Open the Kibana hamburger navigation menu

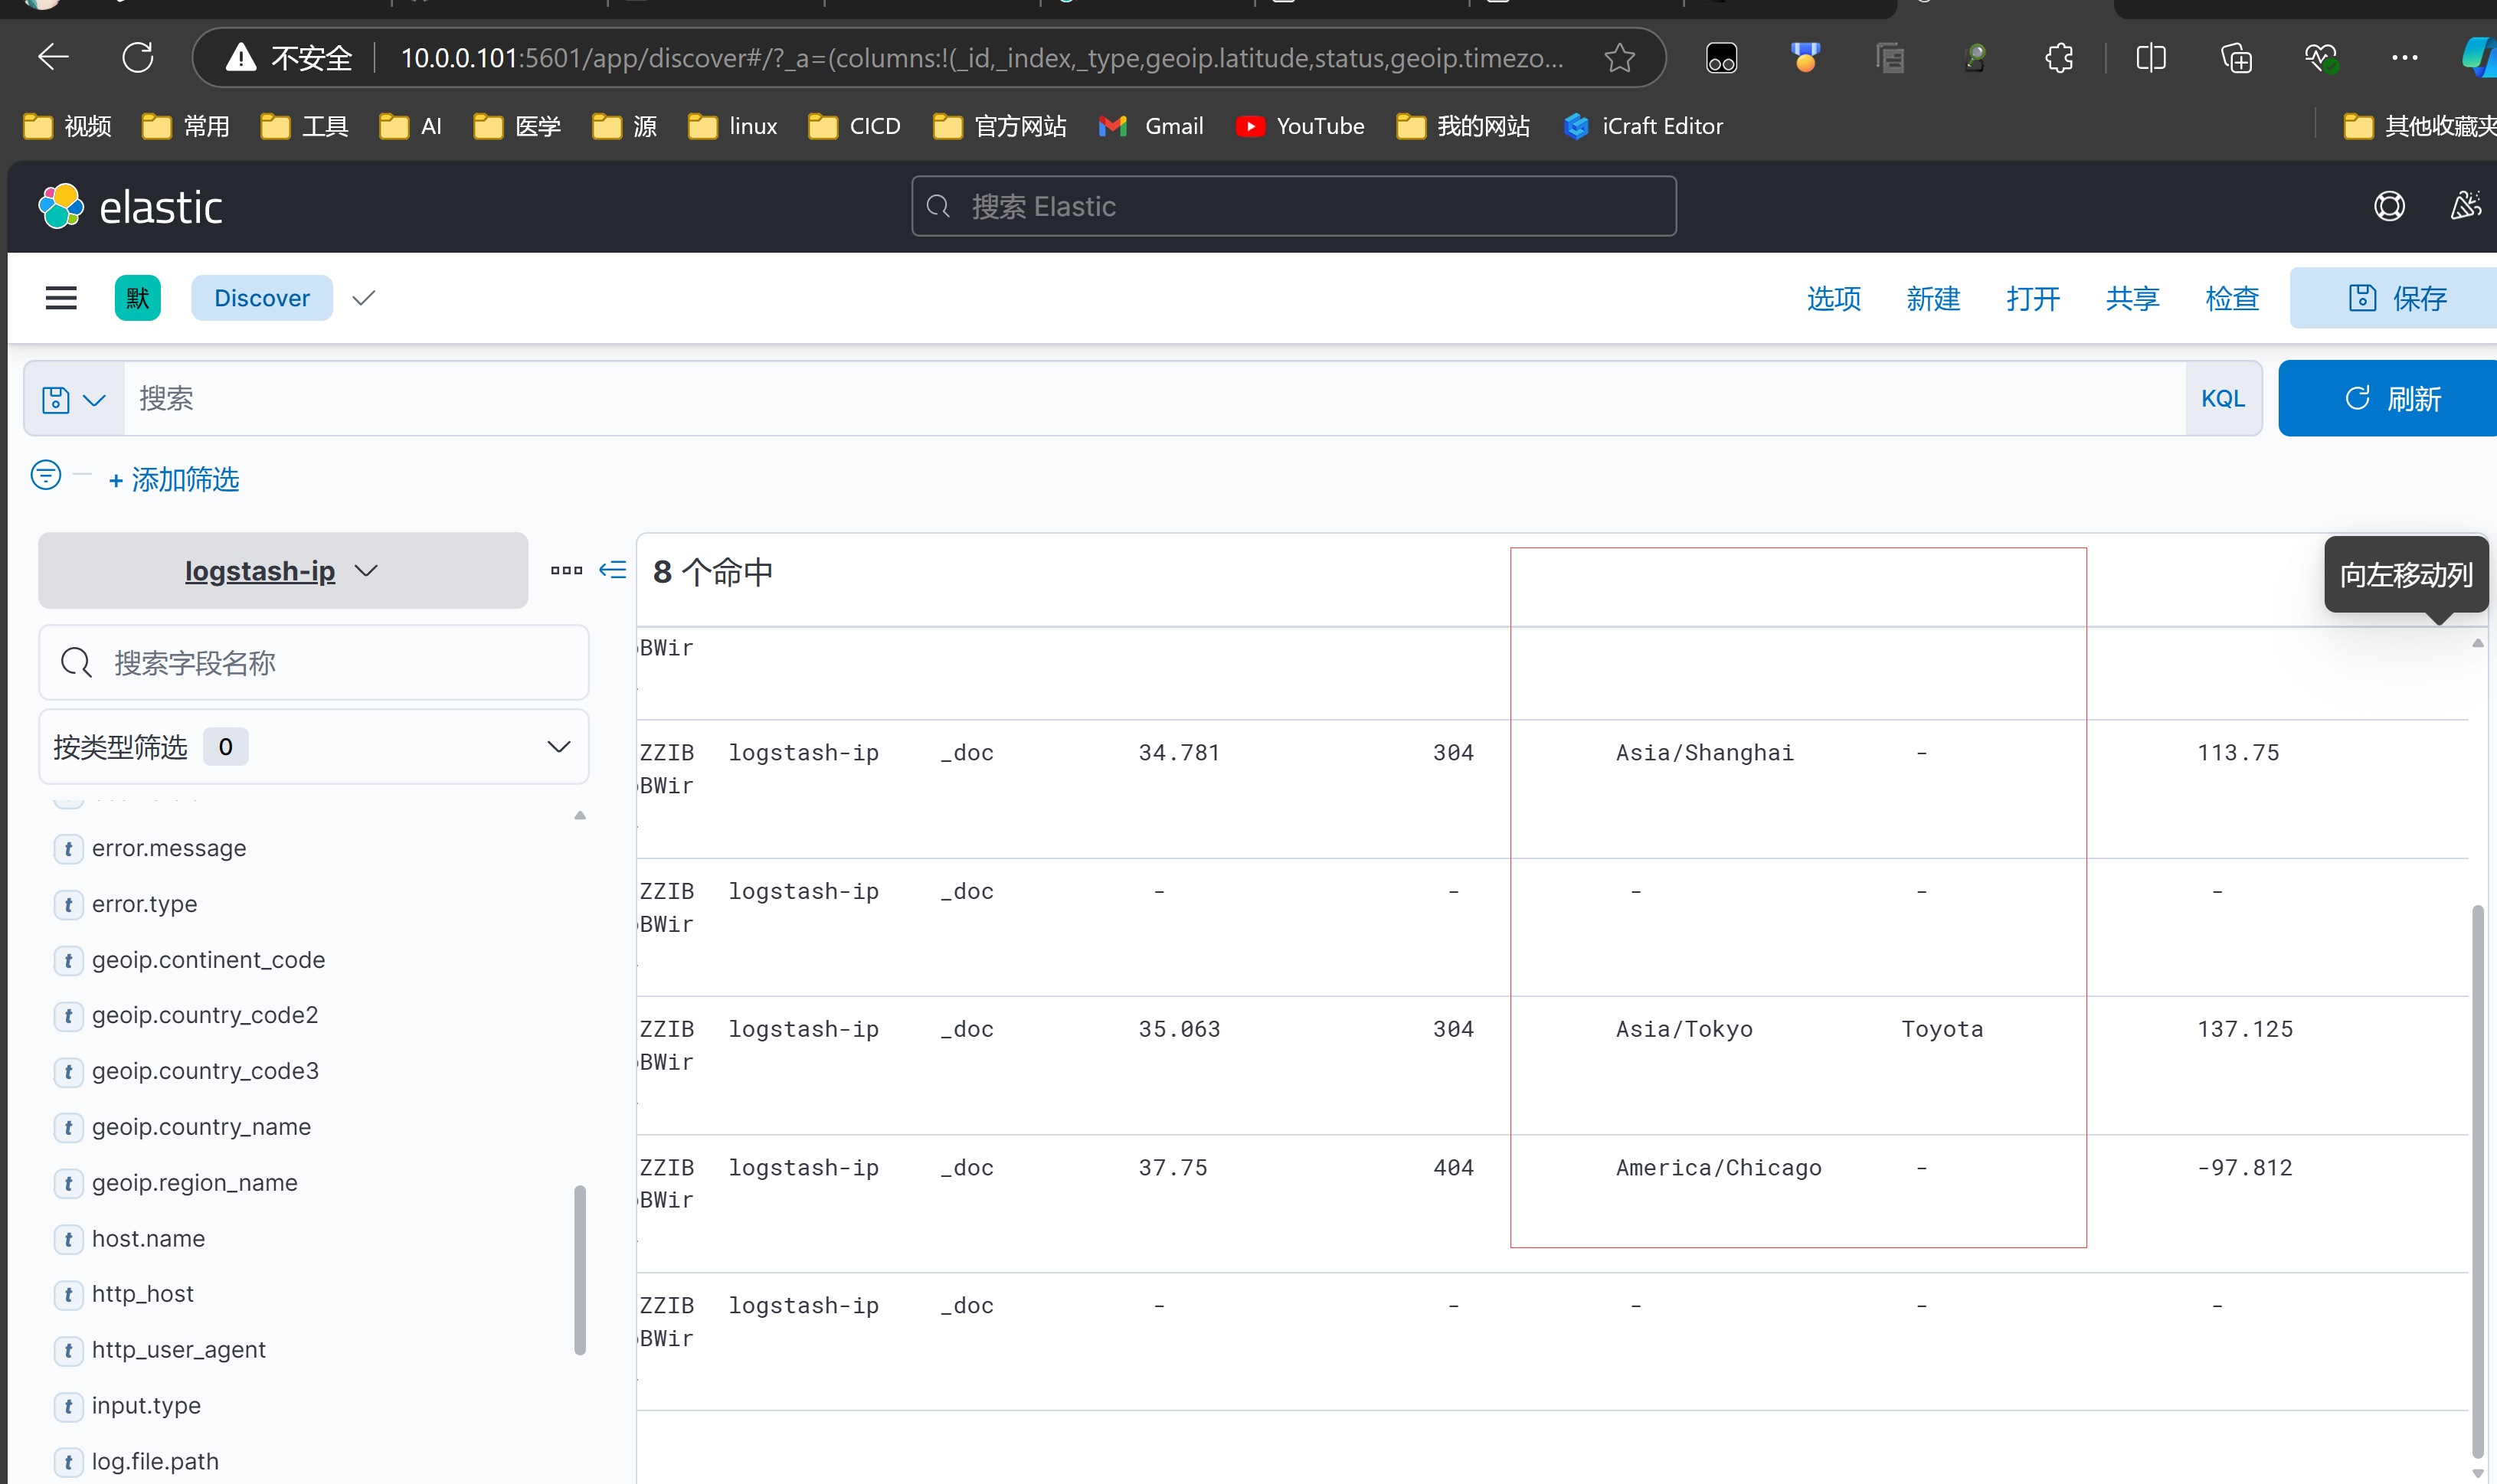61,298
